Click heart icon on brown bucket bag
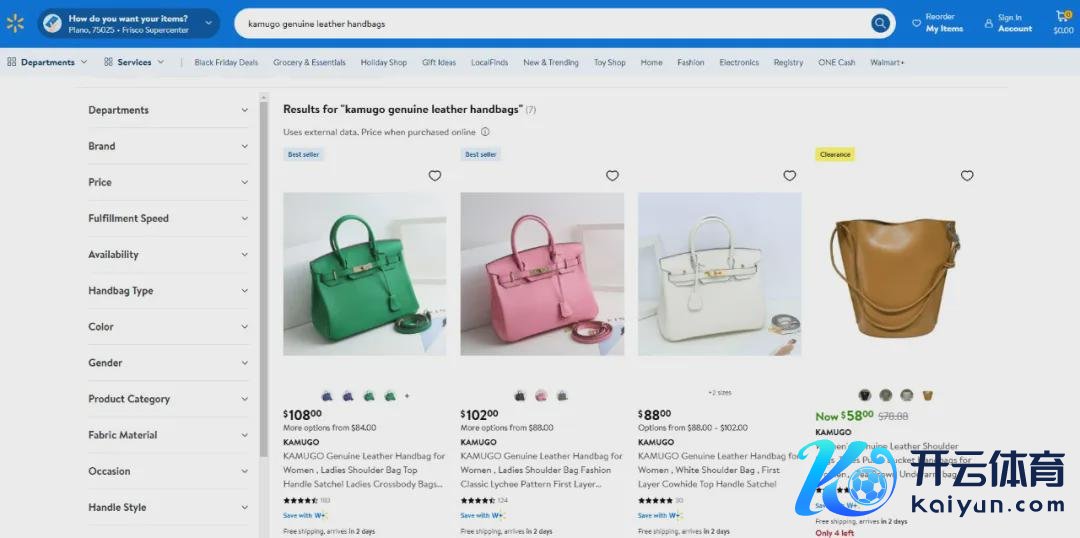Viewport: 1080px width, 538px height. coord(967,176)
